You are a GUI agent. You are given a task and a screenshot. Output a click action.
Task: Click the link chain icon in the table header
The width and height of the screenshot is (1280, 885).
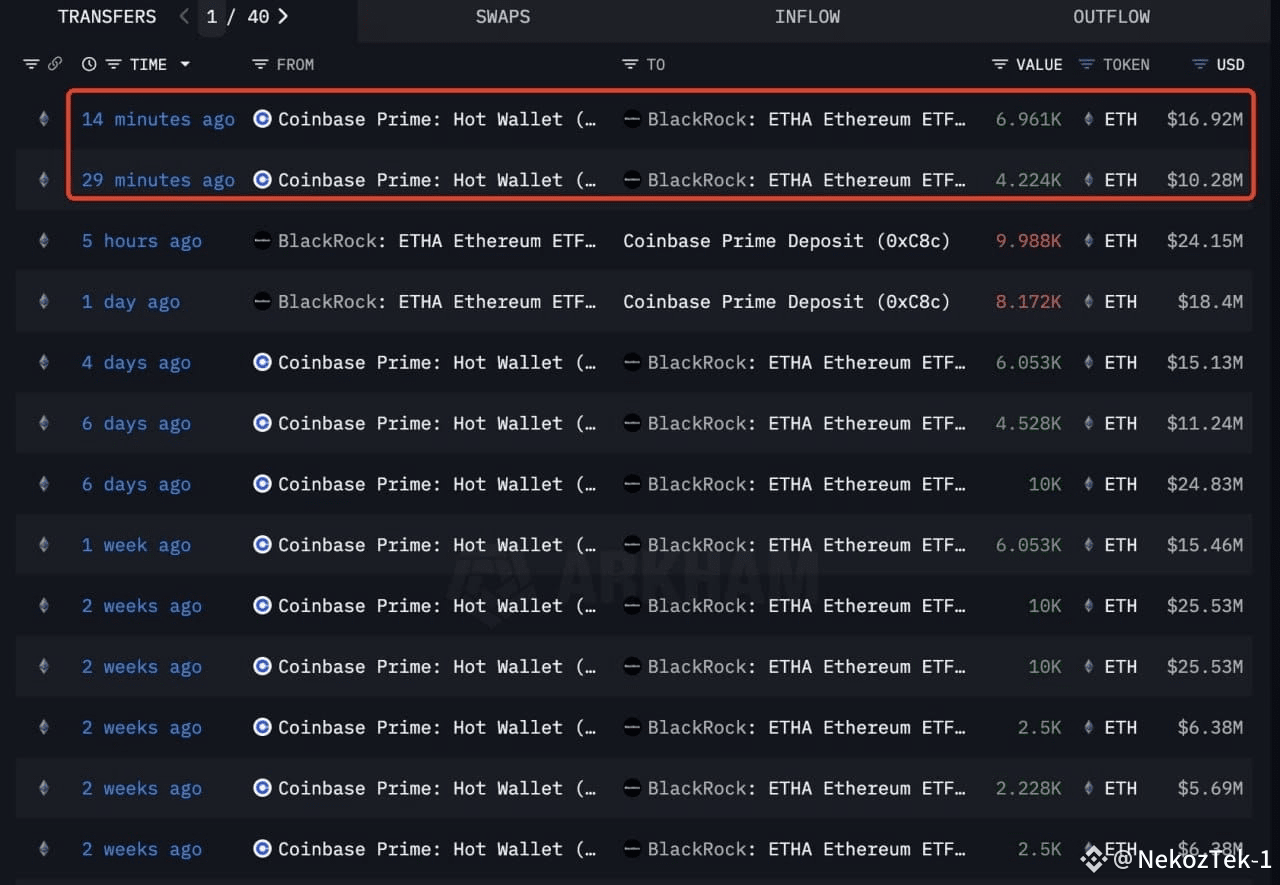(55, 64)
